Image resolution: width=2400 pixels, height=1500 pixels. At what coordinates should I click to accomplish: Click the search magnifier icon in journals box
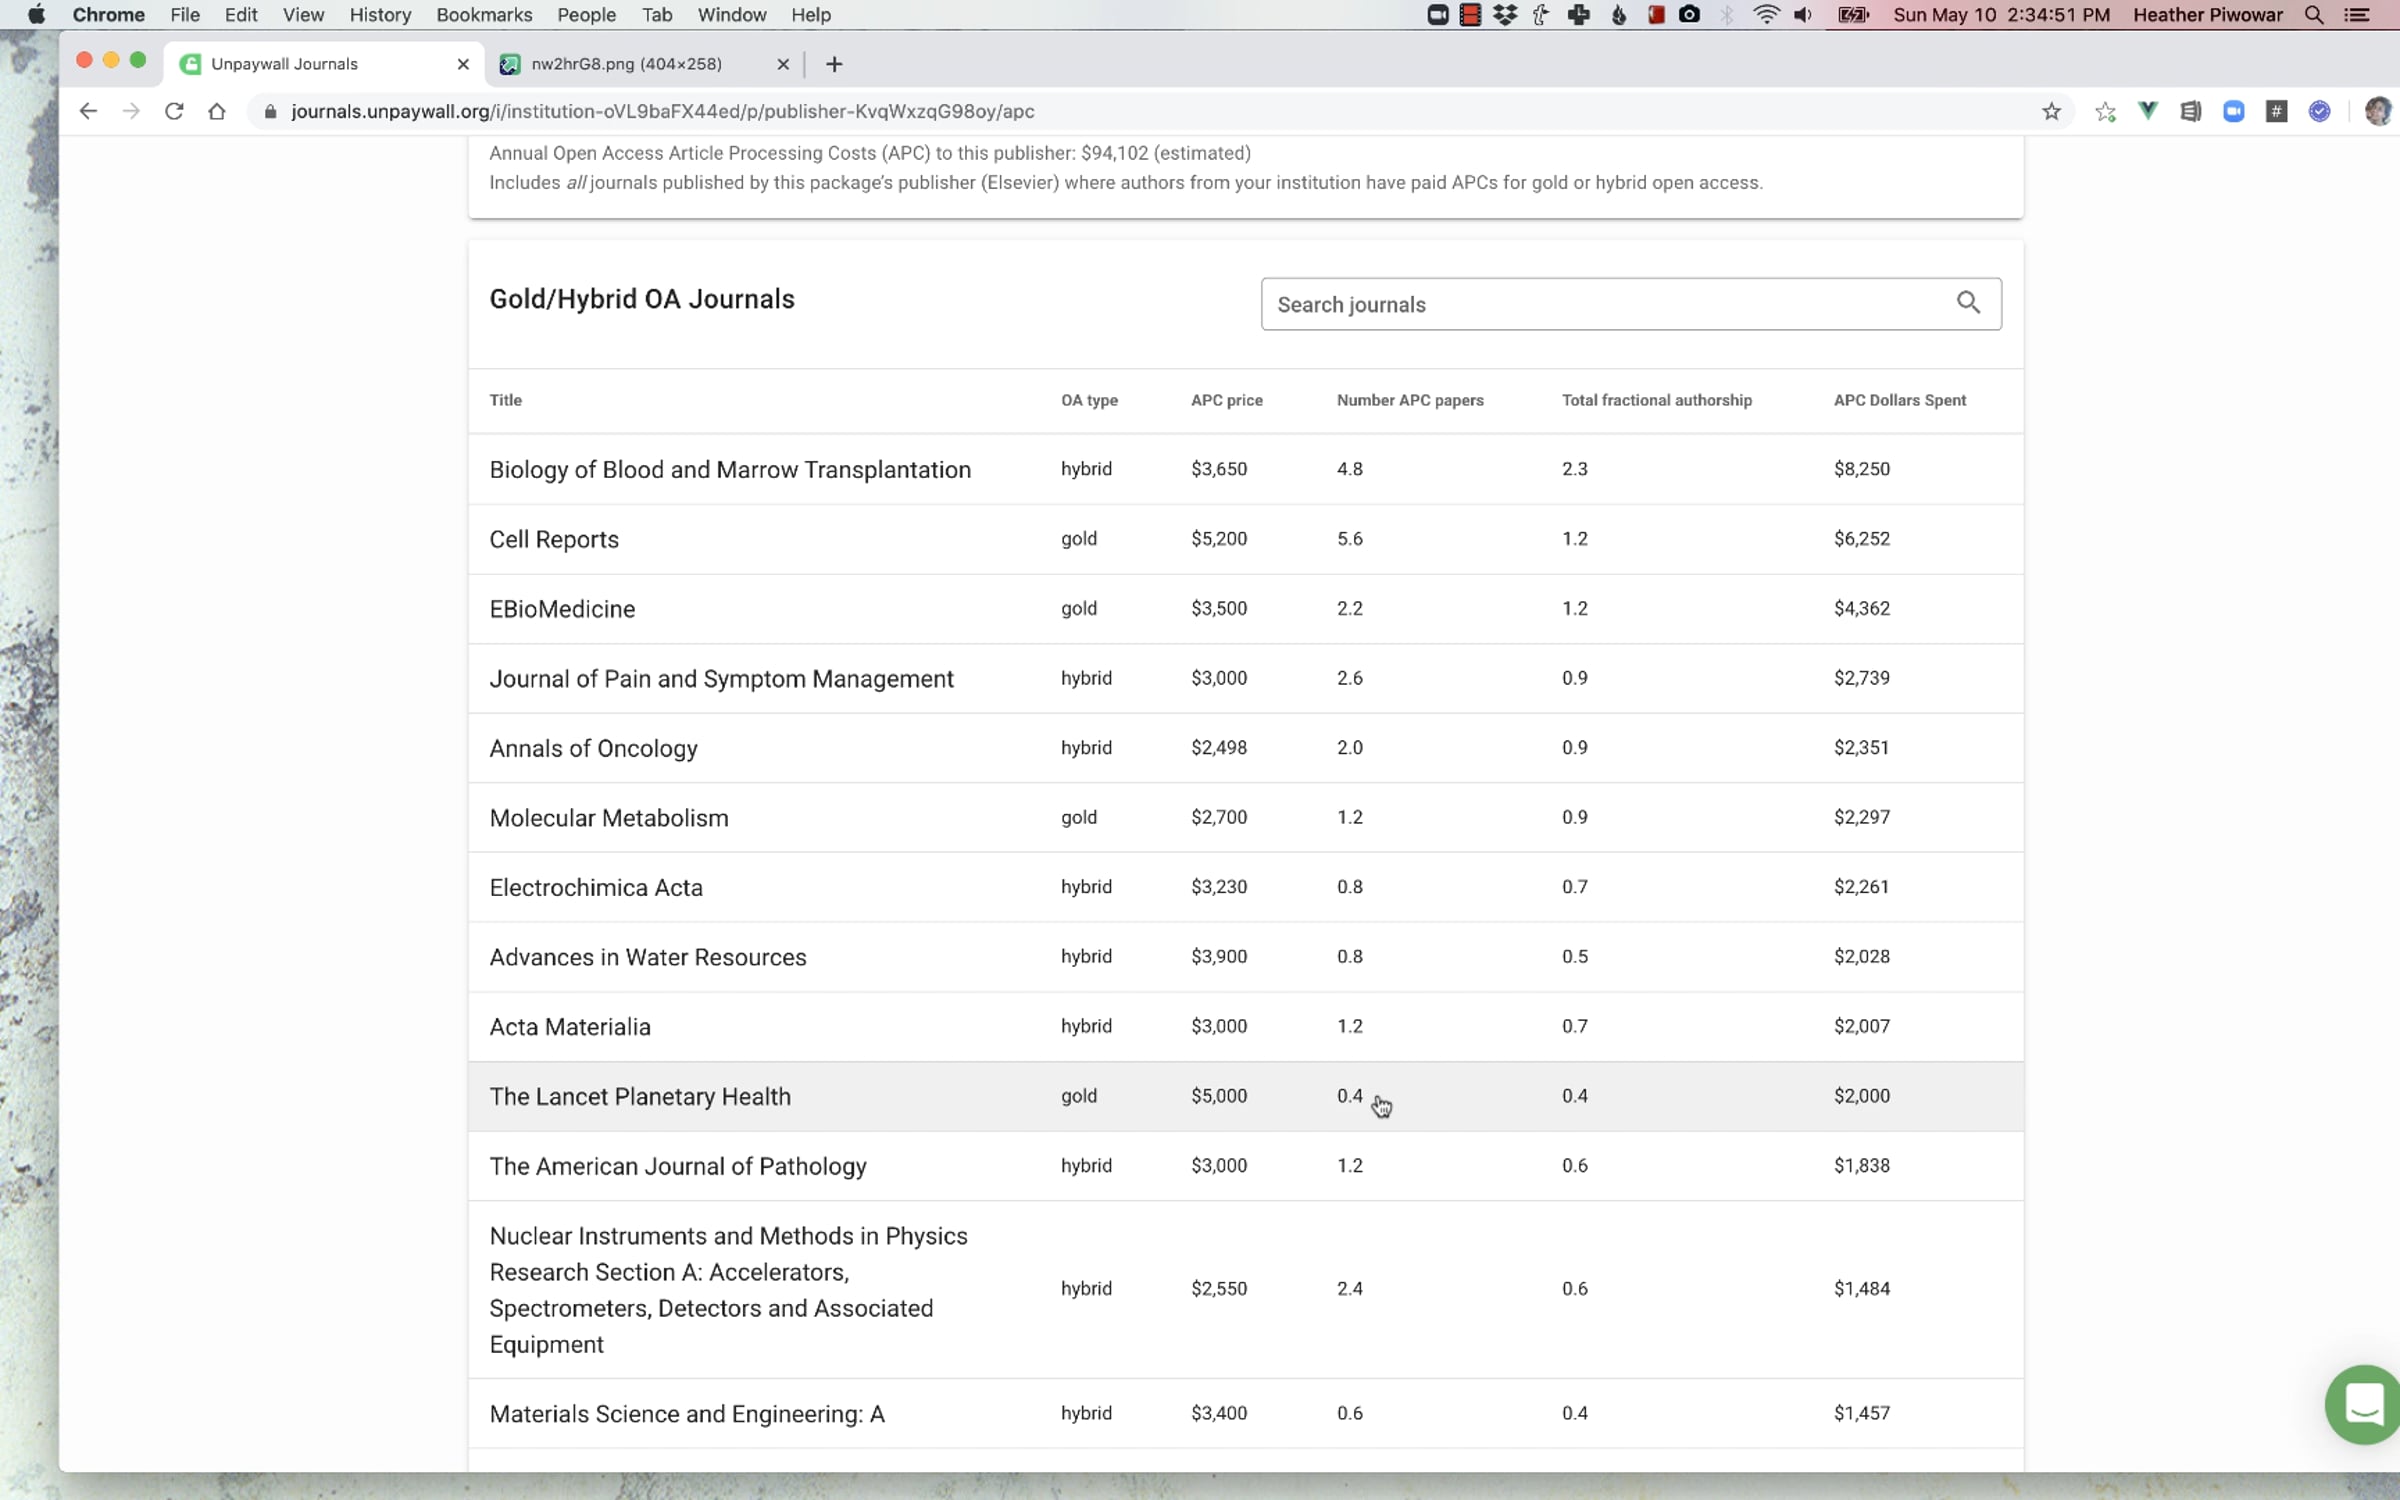point(1968,303)
